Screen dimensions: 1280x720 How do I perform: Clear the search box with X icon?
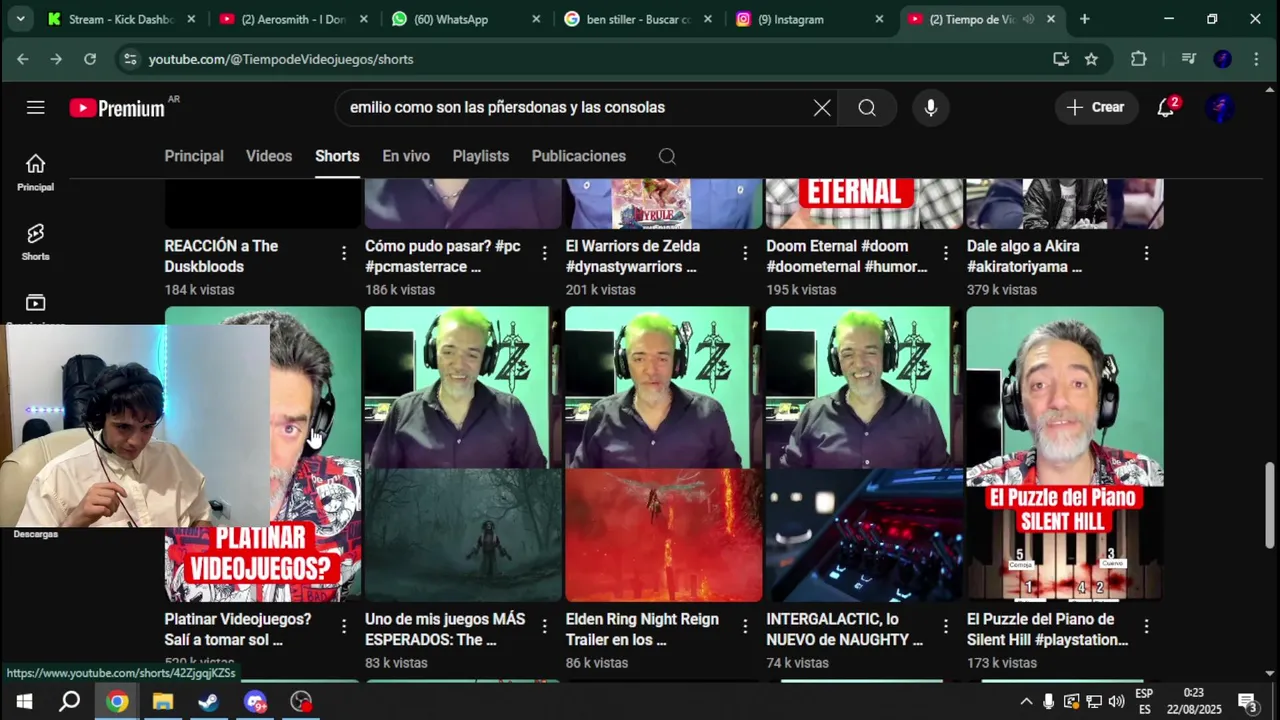click(x=822, y=107)
